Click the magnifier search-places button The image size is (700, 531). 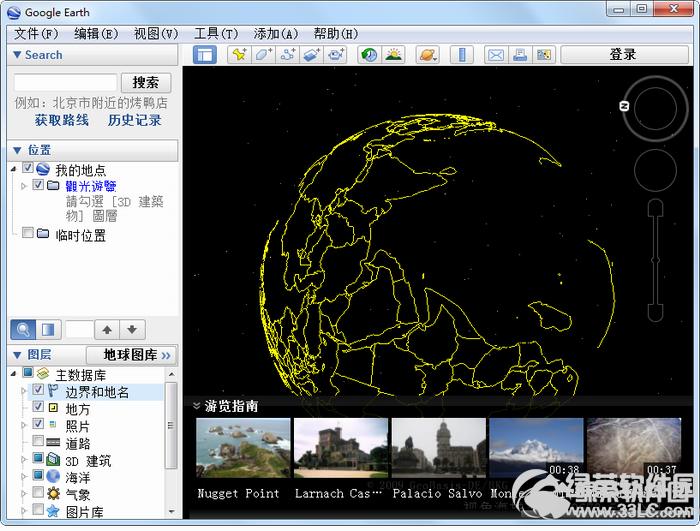click(23, 330)
